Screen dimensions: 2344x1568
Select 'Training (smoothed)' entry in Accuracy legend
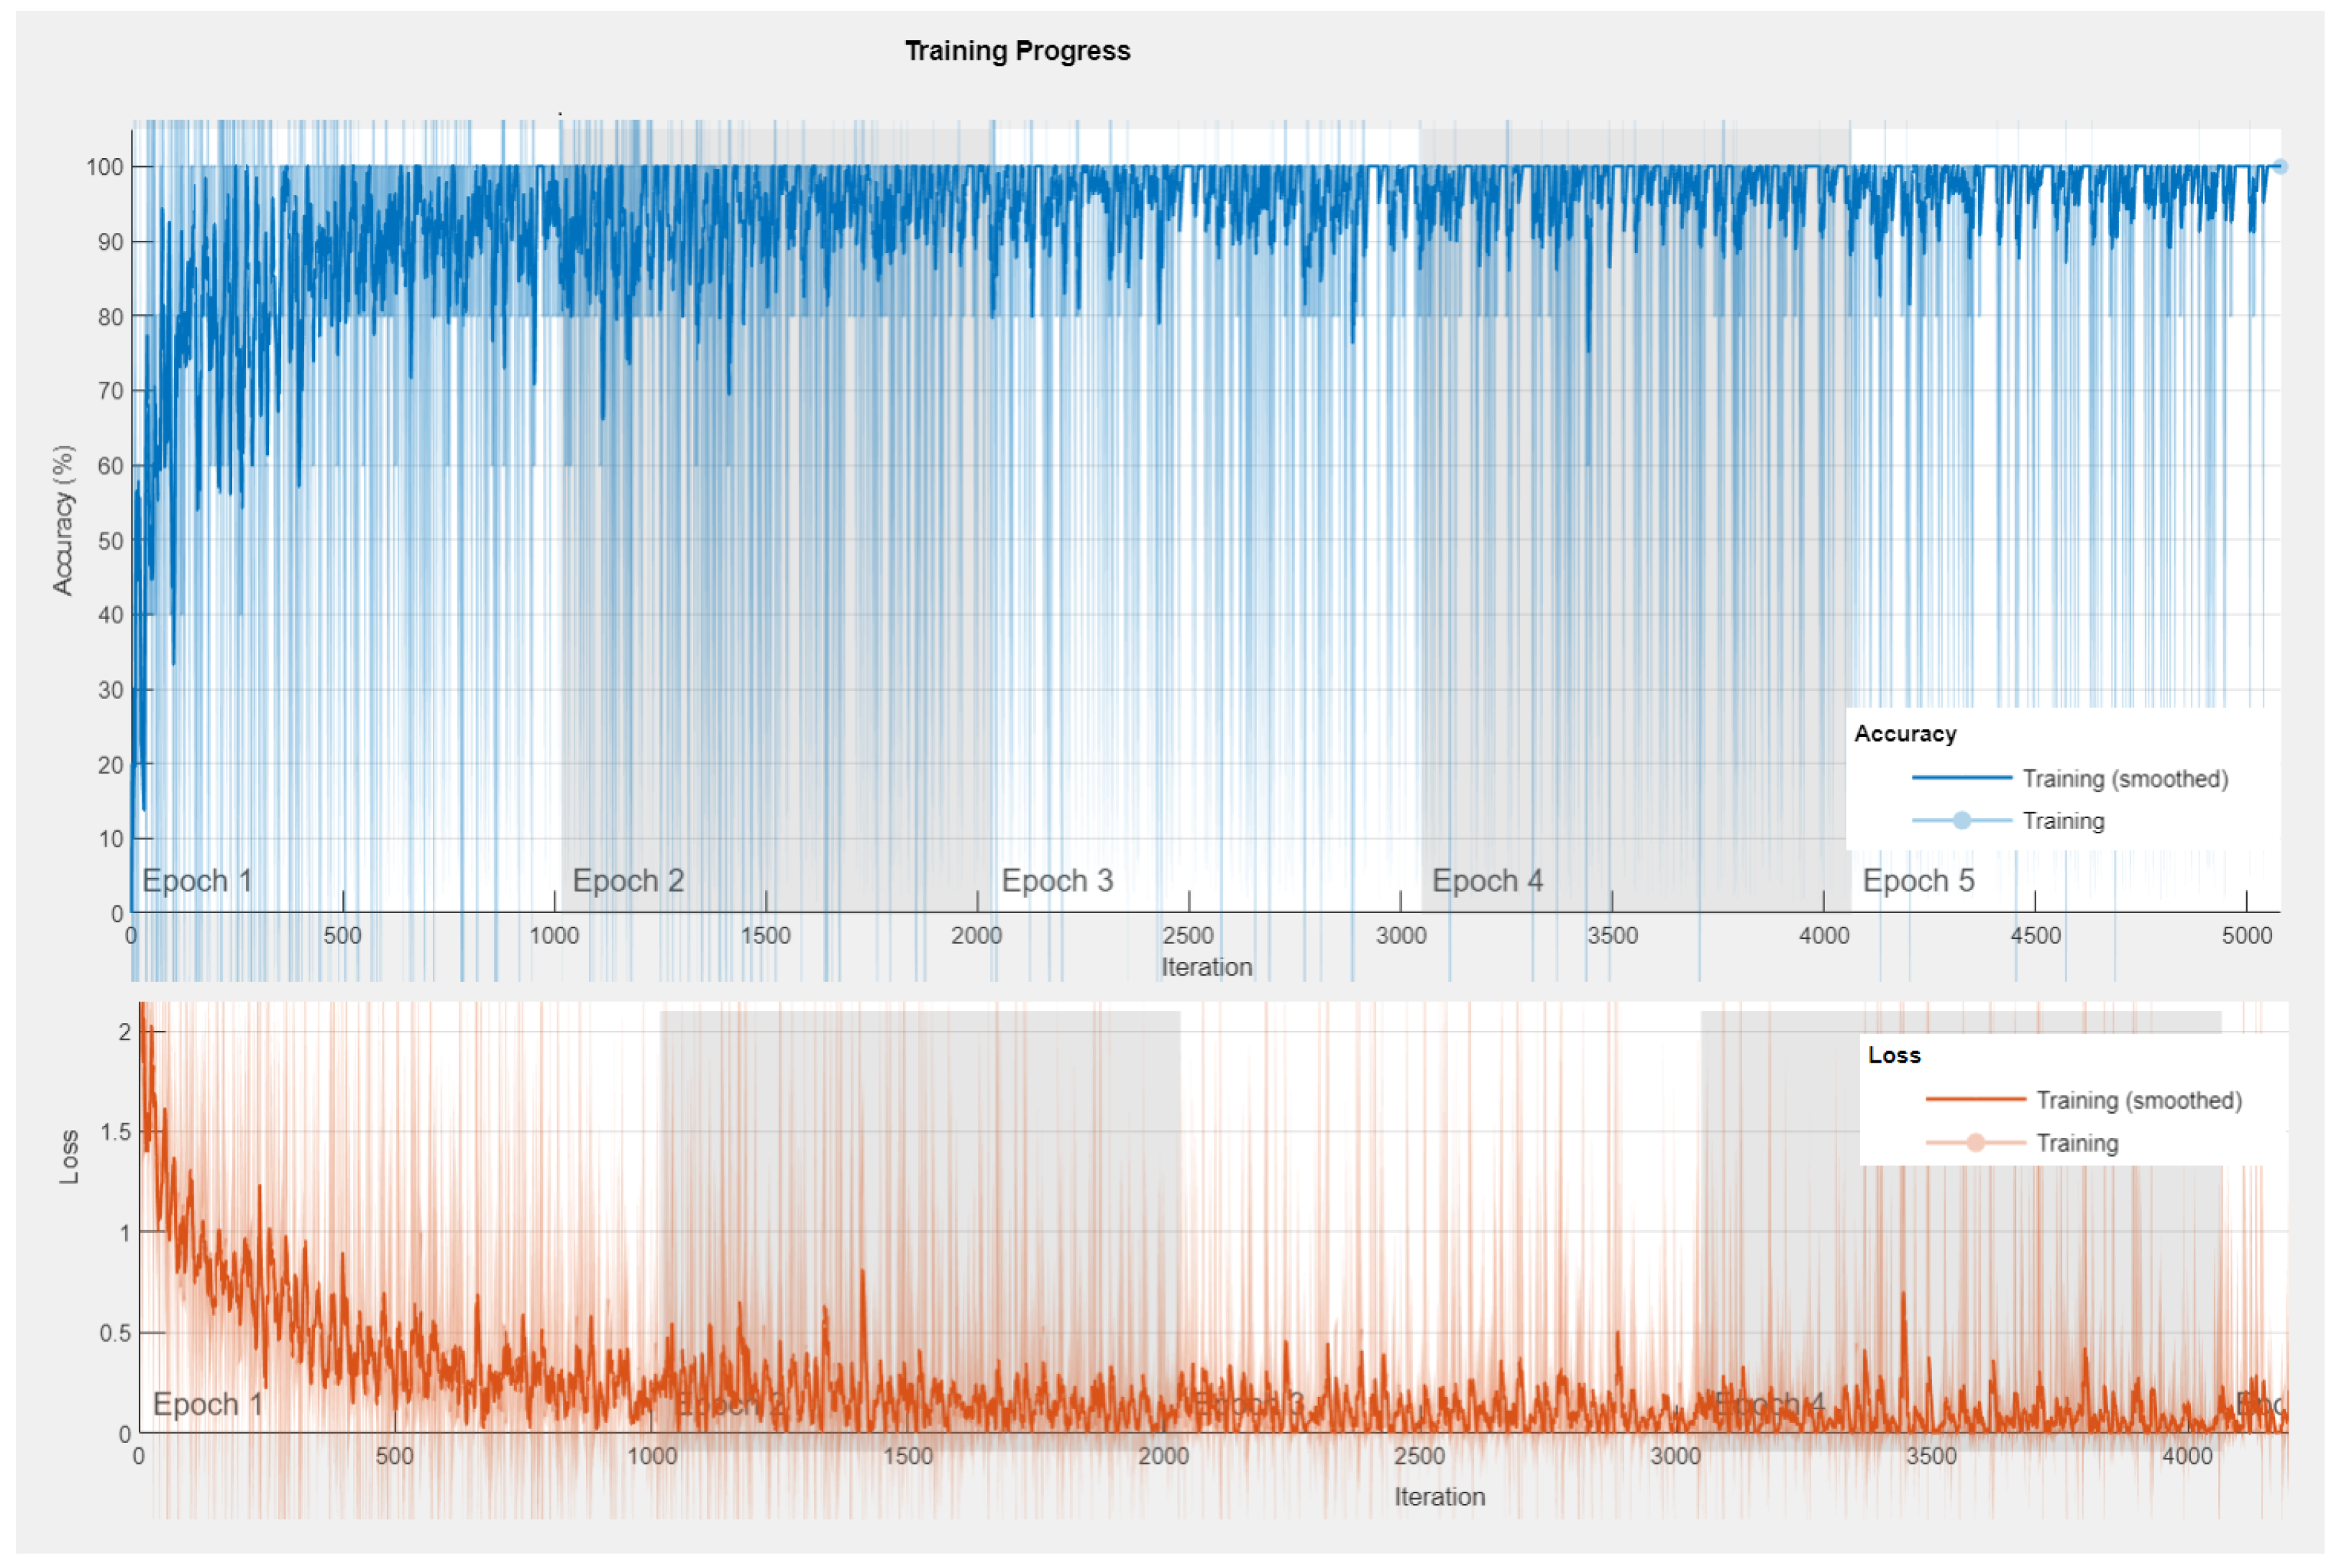(2124, 778)
